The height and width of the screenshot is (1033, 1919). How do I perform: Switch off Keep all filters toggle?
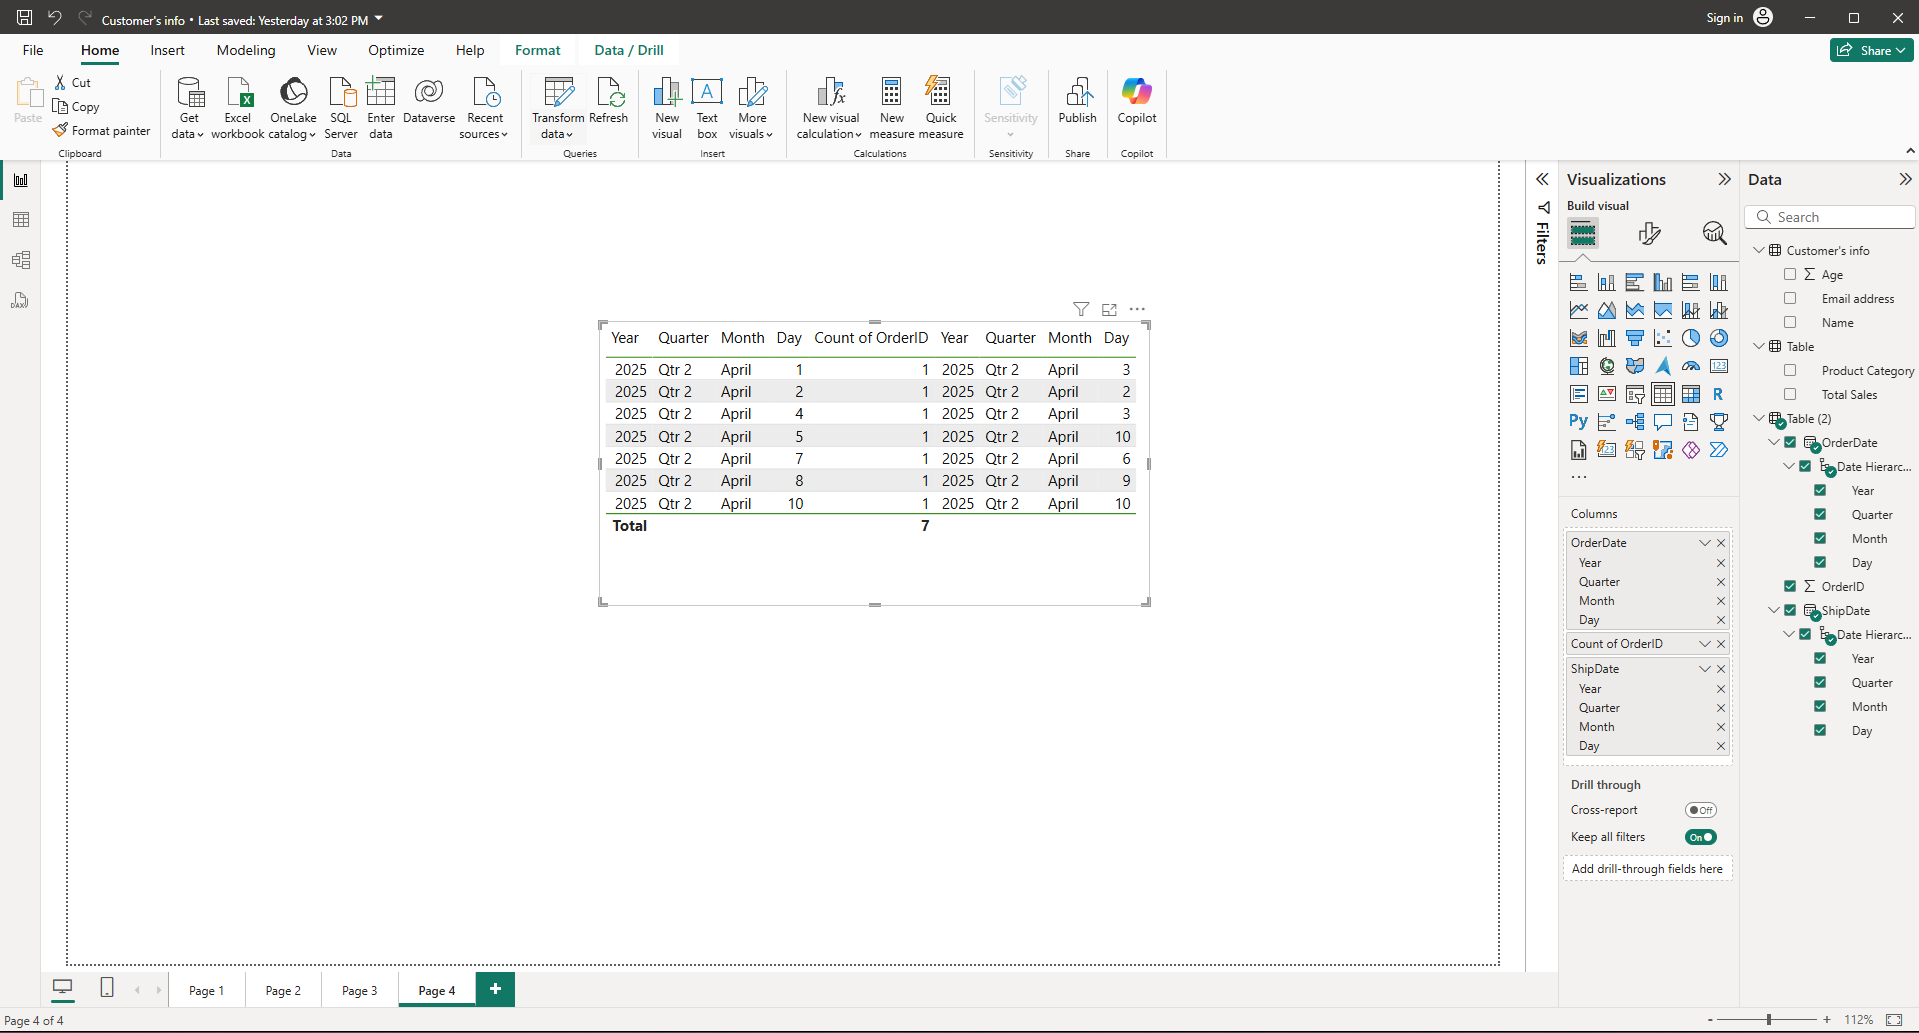click(x=1700, y=837)
